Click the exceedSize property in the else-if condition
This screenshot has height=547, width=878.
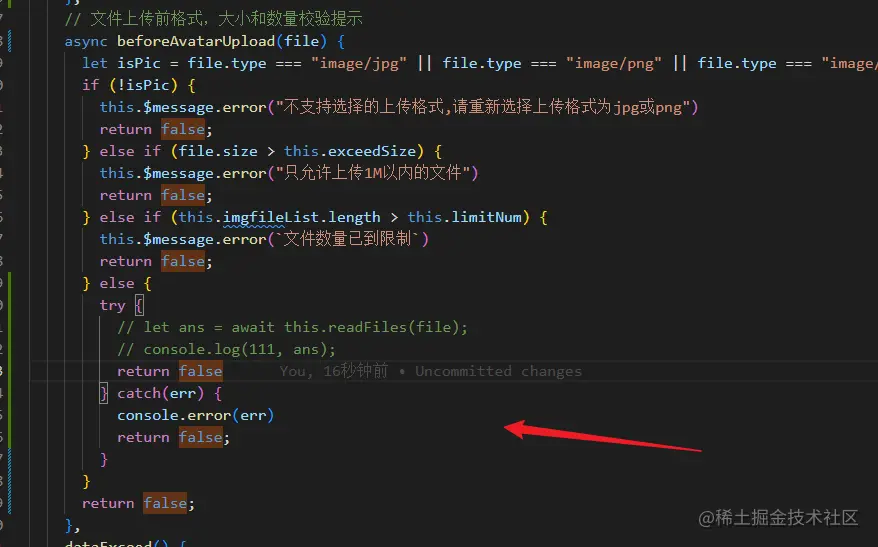pyautogui.click(x=372, y=151)
